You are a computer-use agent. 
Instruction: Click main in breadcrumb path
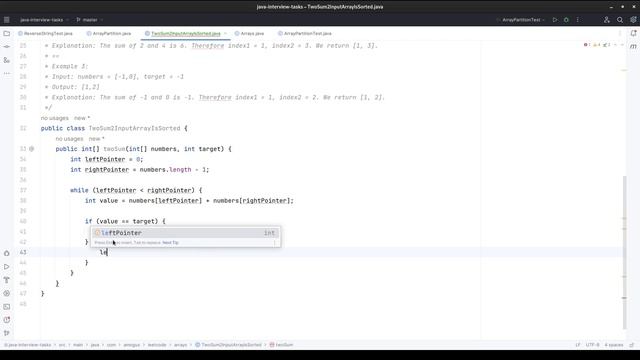[78, 345]
